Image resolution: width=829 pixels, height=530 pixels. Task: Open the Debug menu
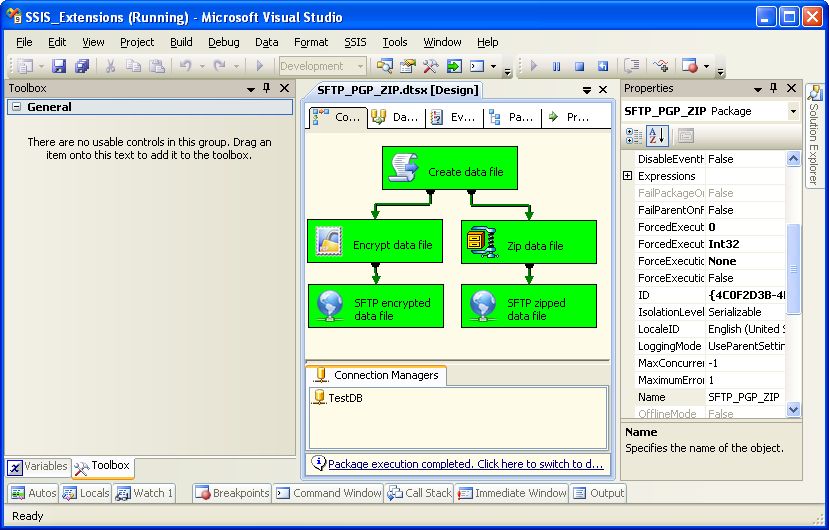pos(224,42)
